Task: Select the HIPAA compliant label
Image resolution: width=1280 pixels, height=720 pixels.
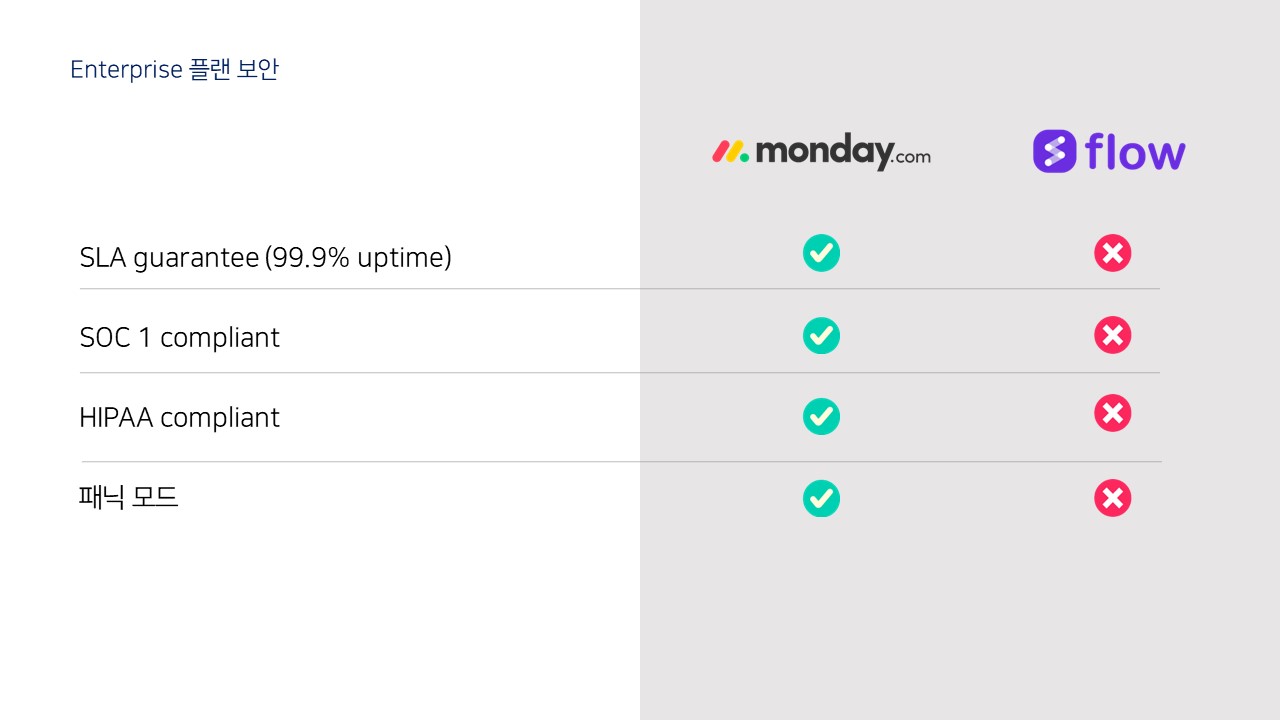Action: tap(180, 417)
